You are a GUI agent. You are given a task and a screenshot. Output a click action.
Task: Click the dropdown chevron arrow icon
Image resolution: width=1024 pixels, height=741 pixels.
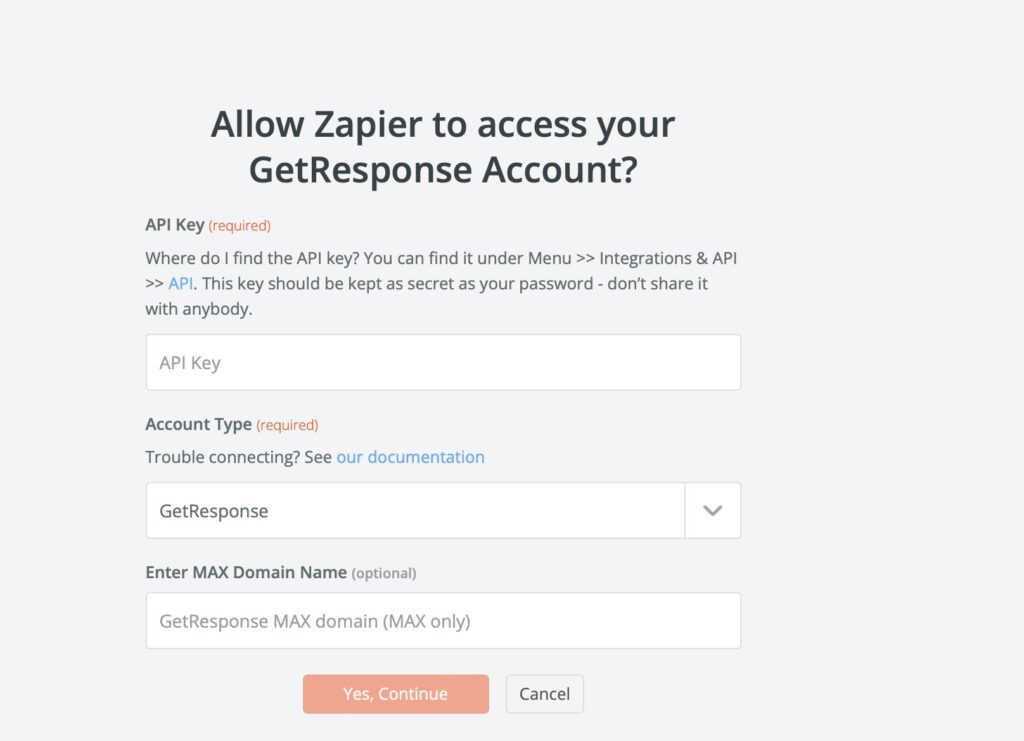click(x=712, y=511)
